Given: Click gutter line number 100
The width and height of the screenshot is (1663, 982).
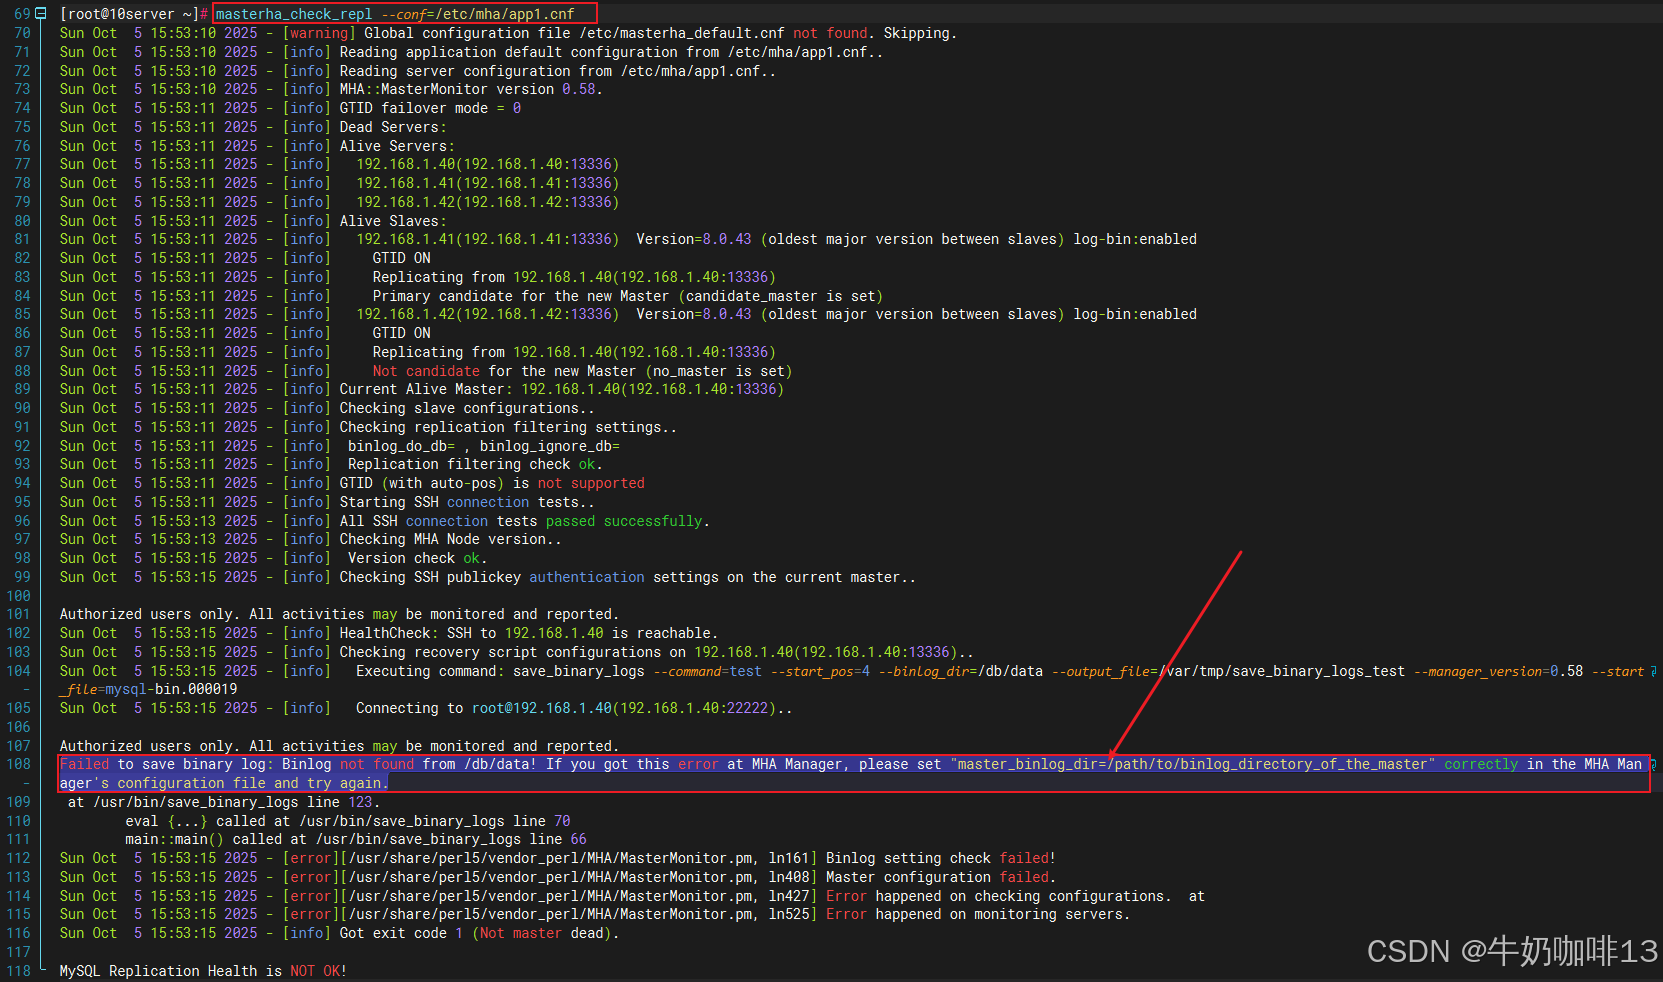Looking at the screenshot, I should coord(18,596).
